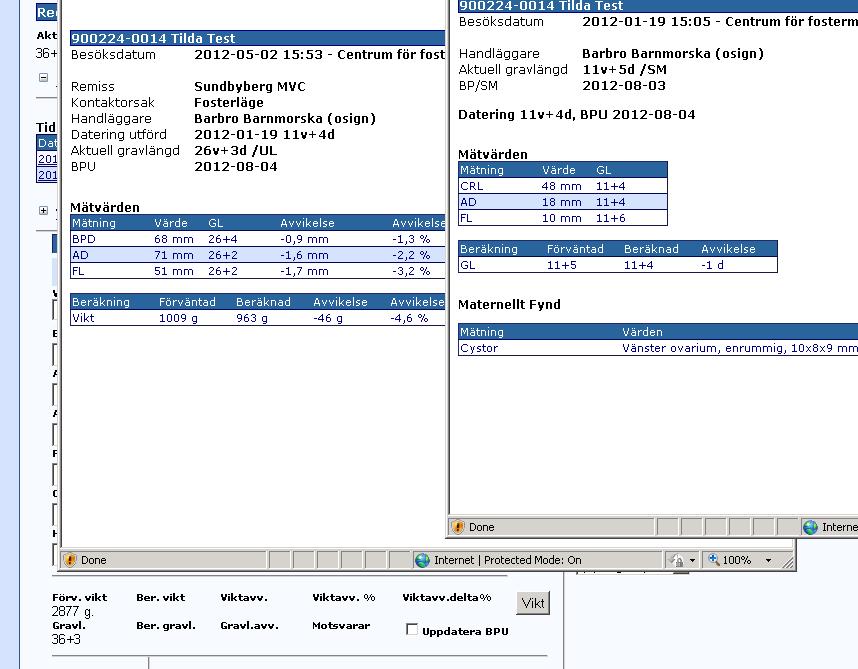Screen dimensions: 858x669
Task: Click Fosterläge kontaktorsak value
Action: coord(229,103)
